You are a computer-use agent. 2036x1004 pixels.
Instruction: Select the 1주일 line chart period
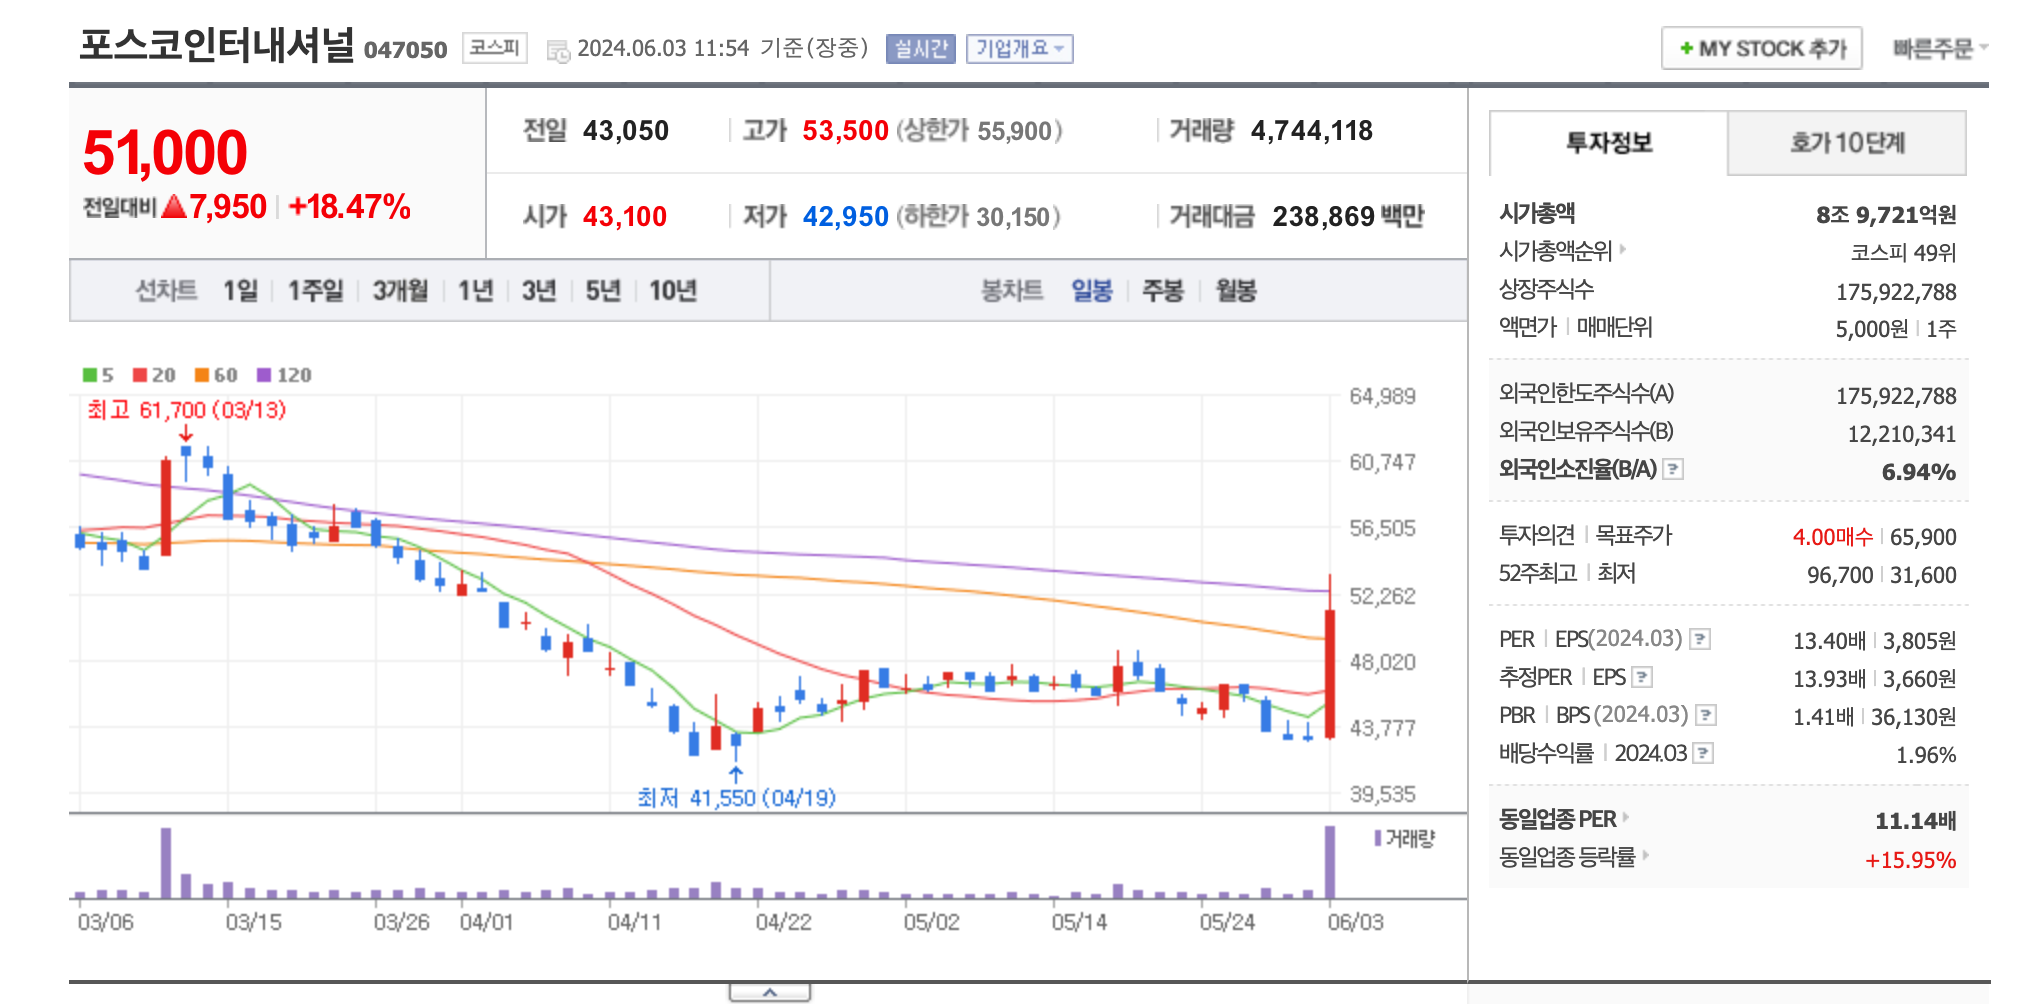[315, 291]
